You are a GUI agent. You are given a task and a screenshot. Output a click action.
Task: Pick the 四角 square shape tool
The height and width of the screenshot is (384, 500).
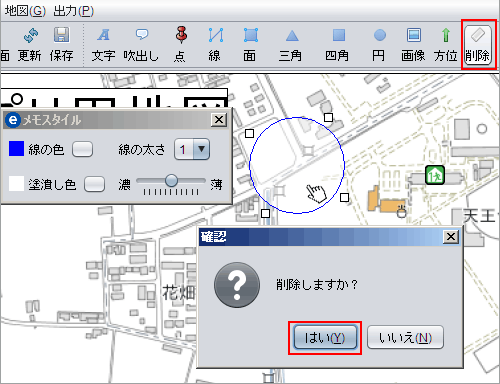(337, 45)
